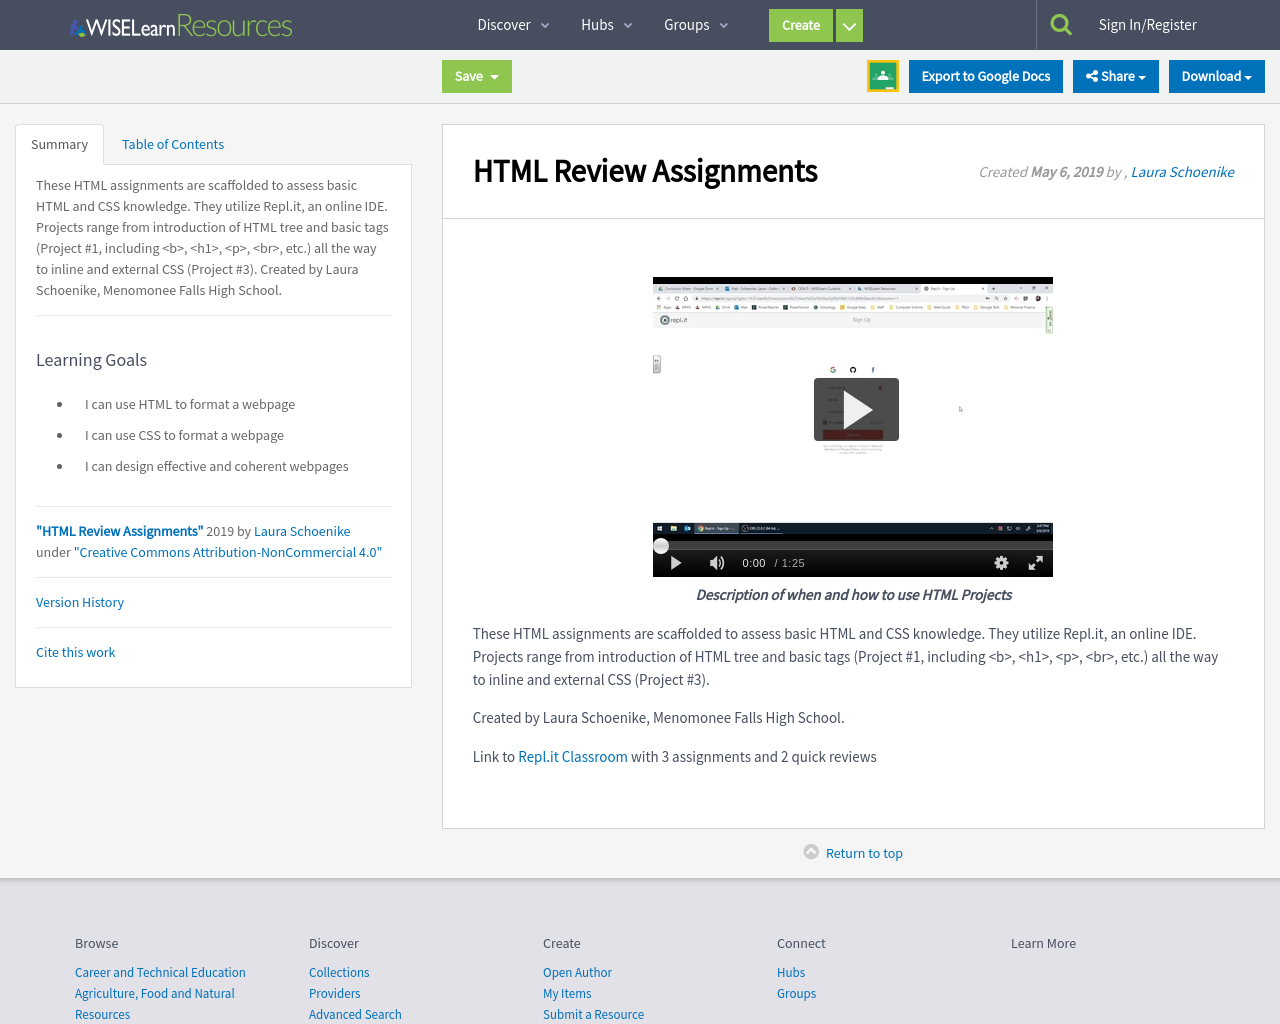Viewport: 1280px width, 1024px height.
Task: Open Advanced Search in footer
Action: tap(355, 1014)
